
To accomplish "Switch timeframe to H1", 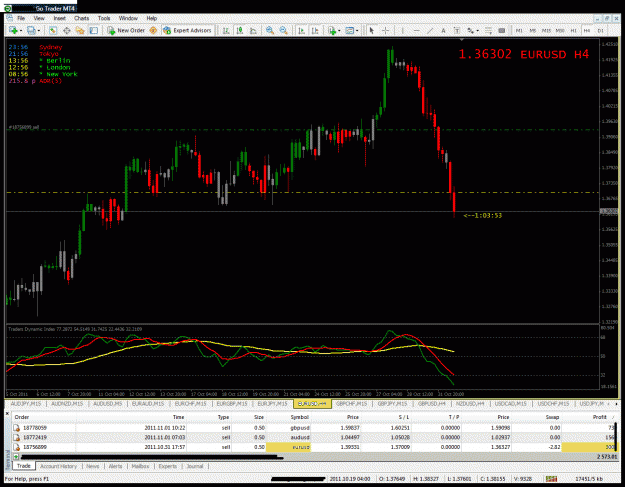I will pyautogui.click(x=573, y=30).
